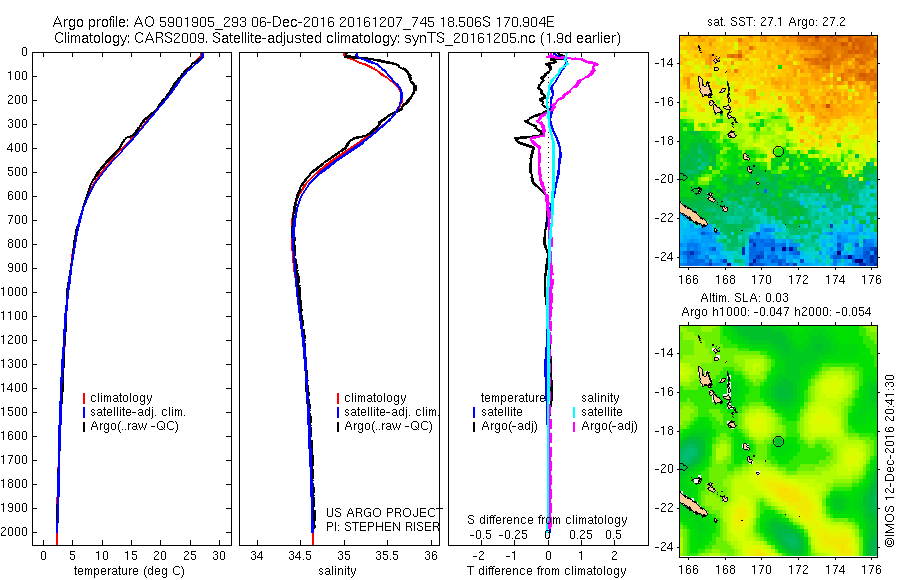Click the 174 longitude label under SLA map
The image size is (900, 580).
tap(835, 570)
